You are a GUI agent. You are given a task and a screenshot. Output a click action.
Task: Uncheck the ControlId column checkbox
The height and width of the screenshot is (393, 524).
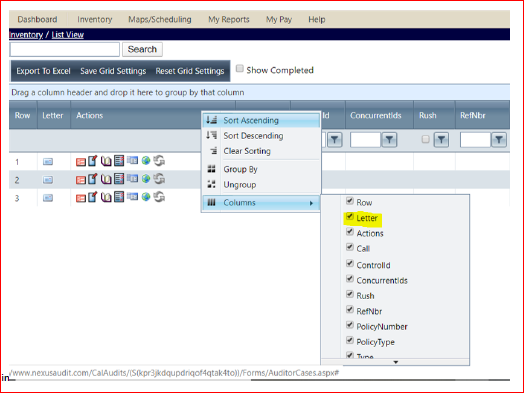[x=350, y=263]
